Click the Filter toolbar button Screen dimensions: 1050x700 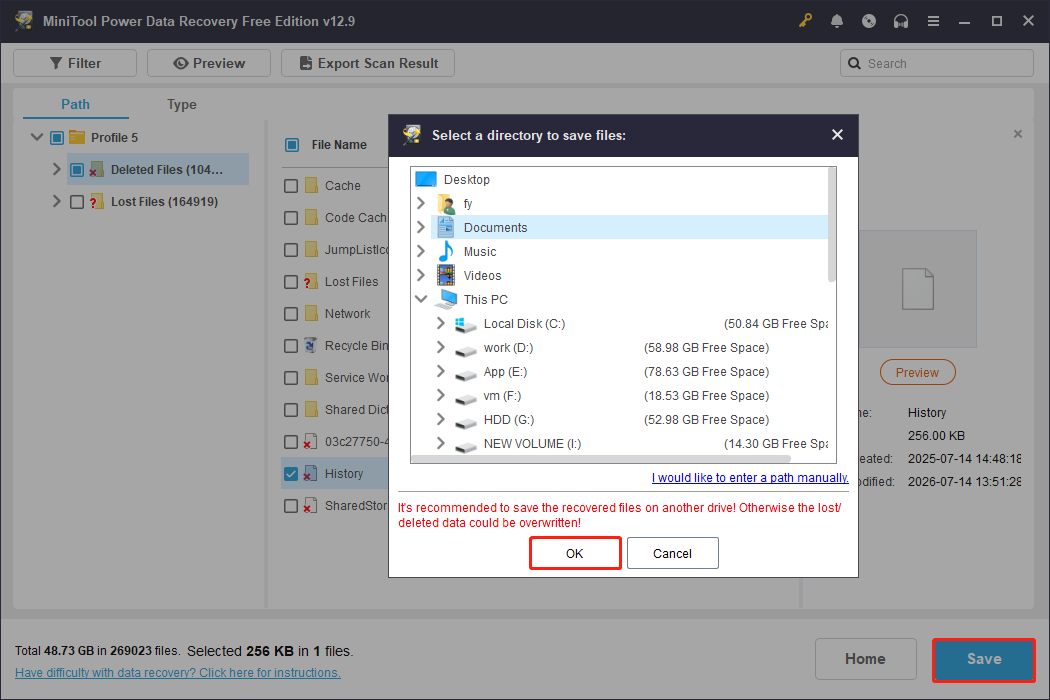coord(75,63)
